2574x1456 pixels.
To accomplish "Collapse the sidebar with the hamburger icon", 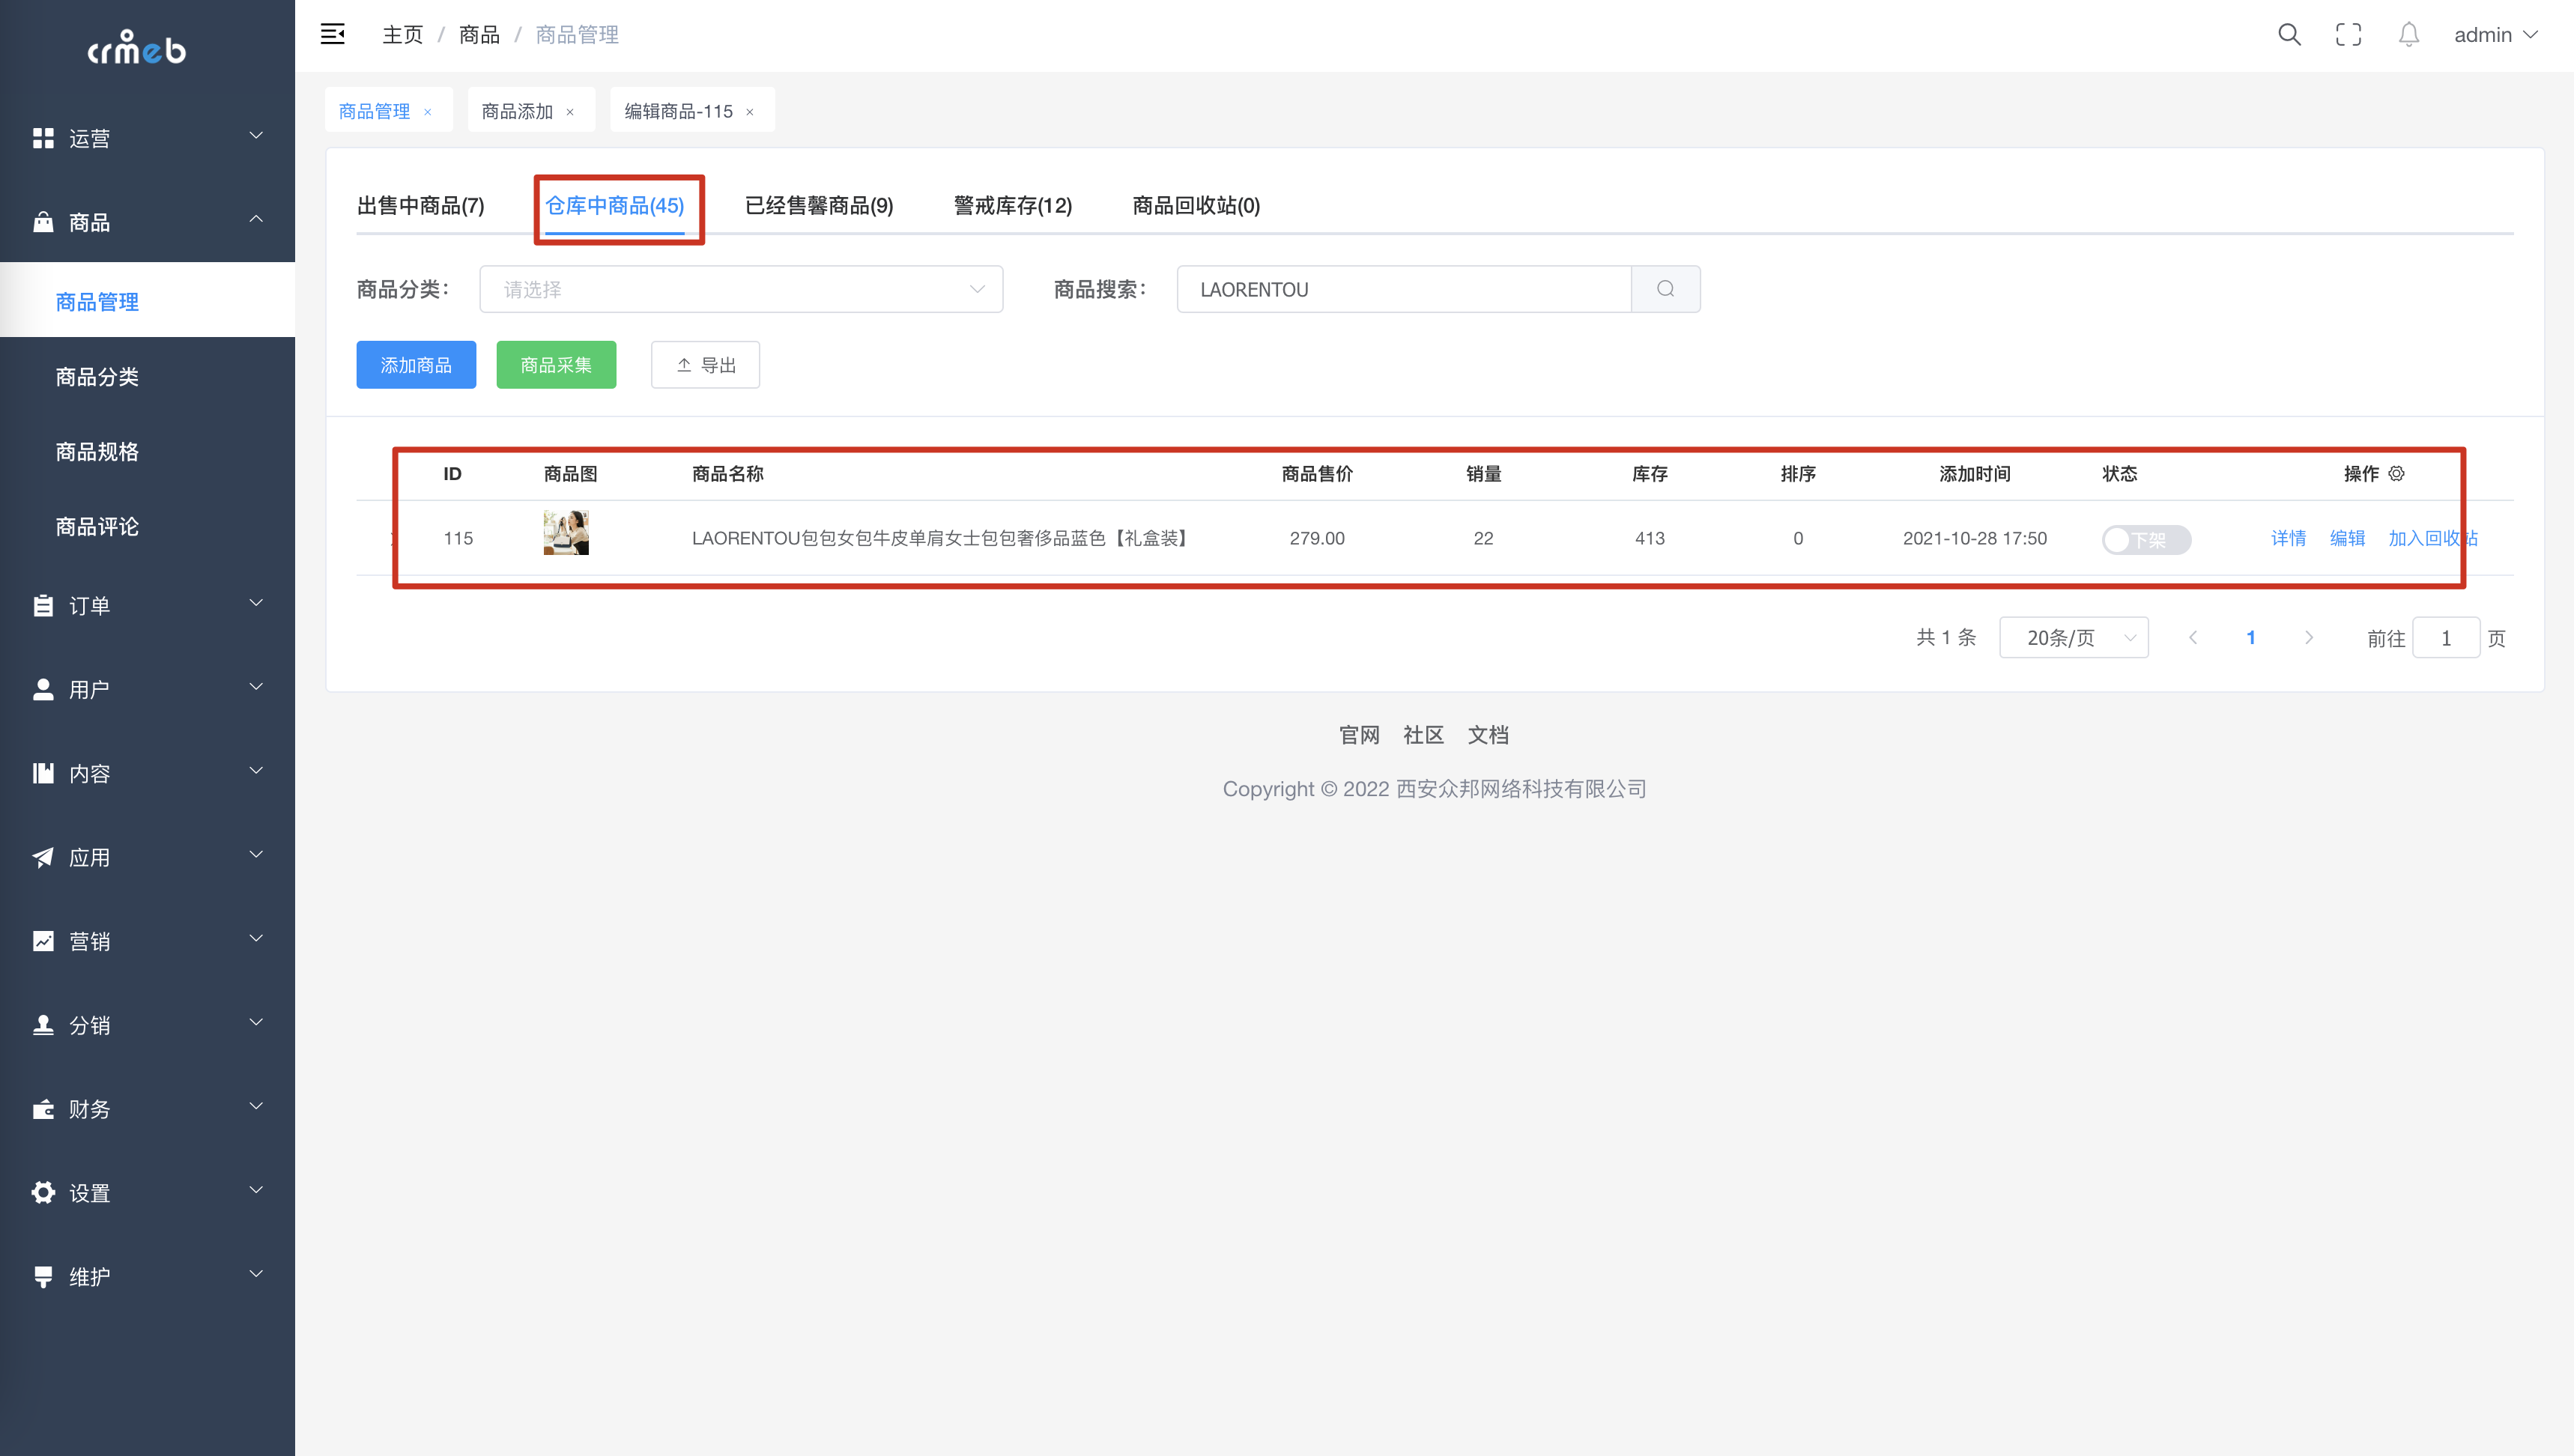I will 333,34.
